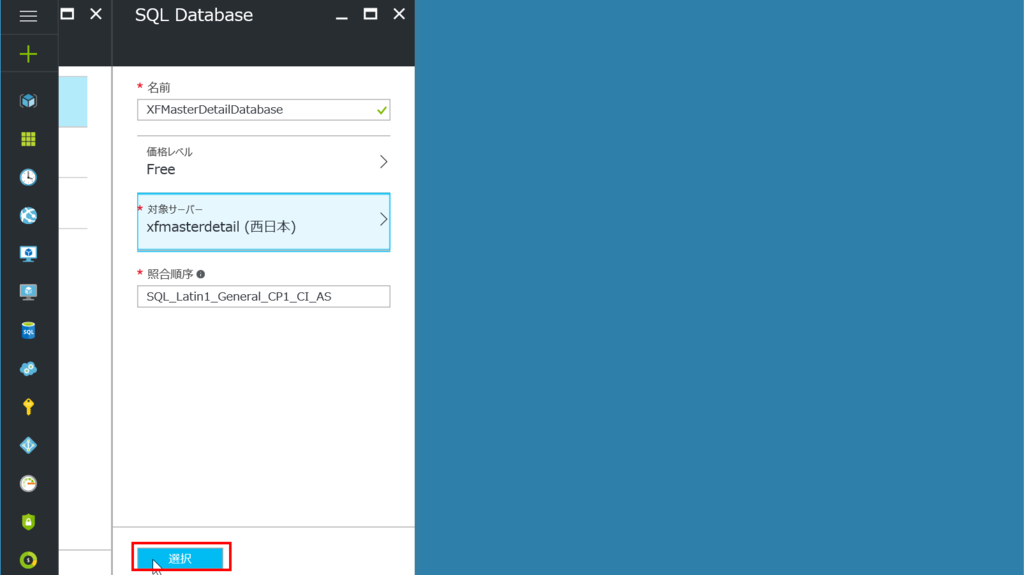Open the Resource groups cube icon
The width and height of the screenshot is (1024, 575).
tap(28, 101)
